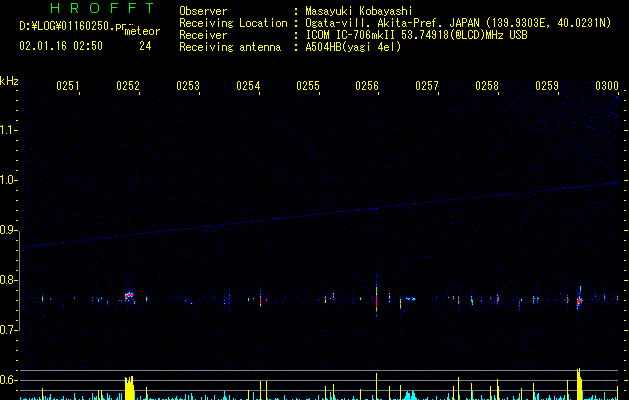Click the 0300 time marker

[607, 86]
